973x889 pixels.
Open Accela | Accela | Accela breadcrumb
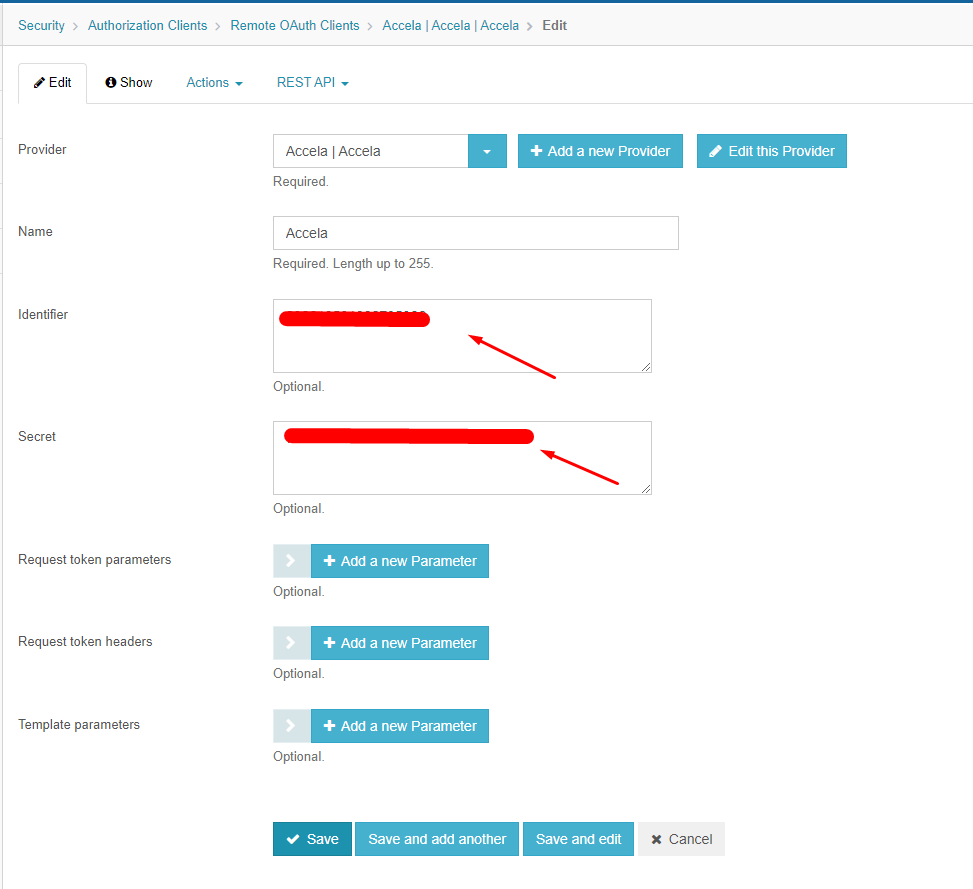451,25
